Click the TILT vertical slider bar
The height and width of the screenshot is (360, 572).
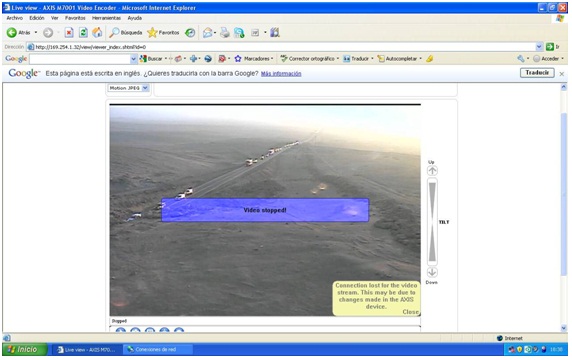432,222
